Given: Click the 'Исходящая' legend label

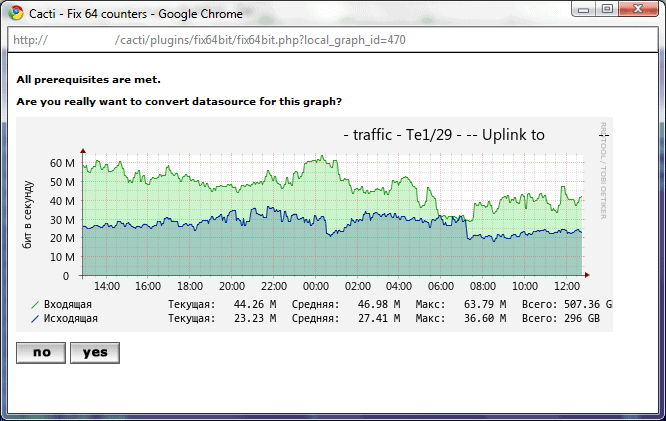Looking at the screenshot, I should pos(71,318).
